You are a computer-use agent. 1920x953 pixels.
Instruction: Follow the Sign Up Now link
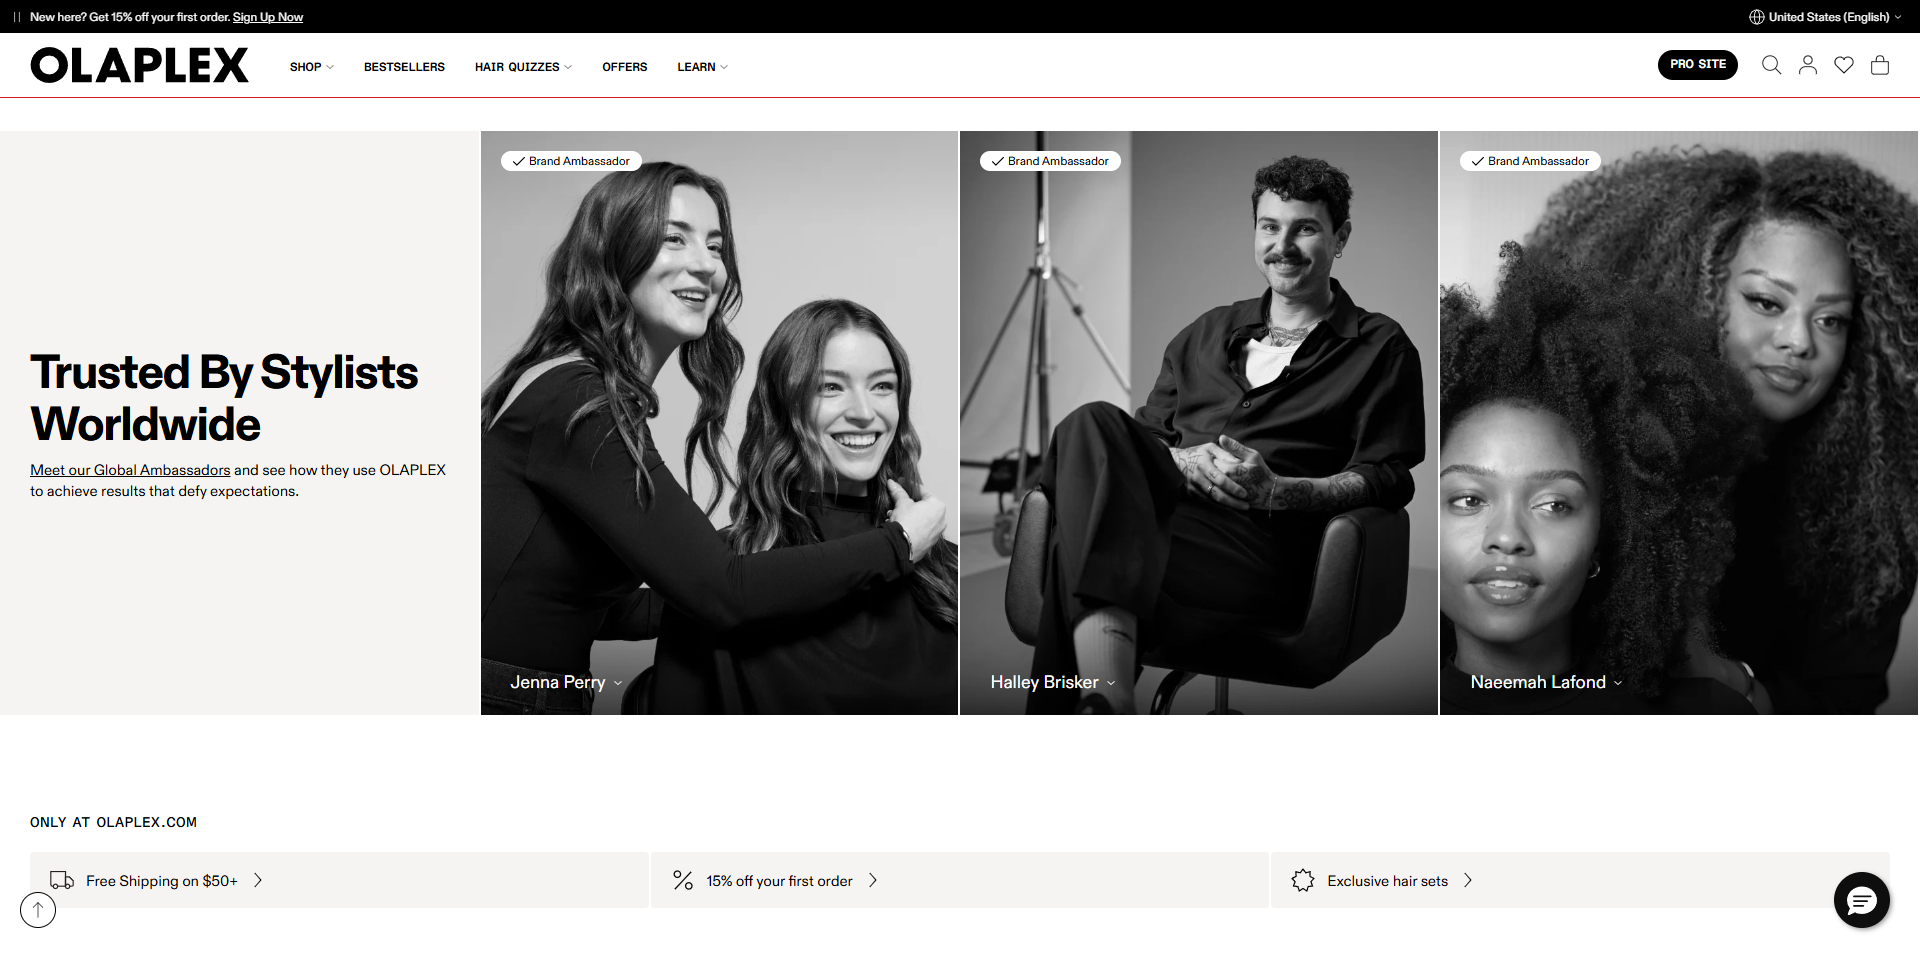(x=268, y=17)
